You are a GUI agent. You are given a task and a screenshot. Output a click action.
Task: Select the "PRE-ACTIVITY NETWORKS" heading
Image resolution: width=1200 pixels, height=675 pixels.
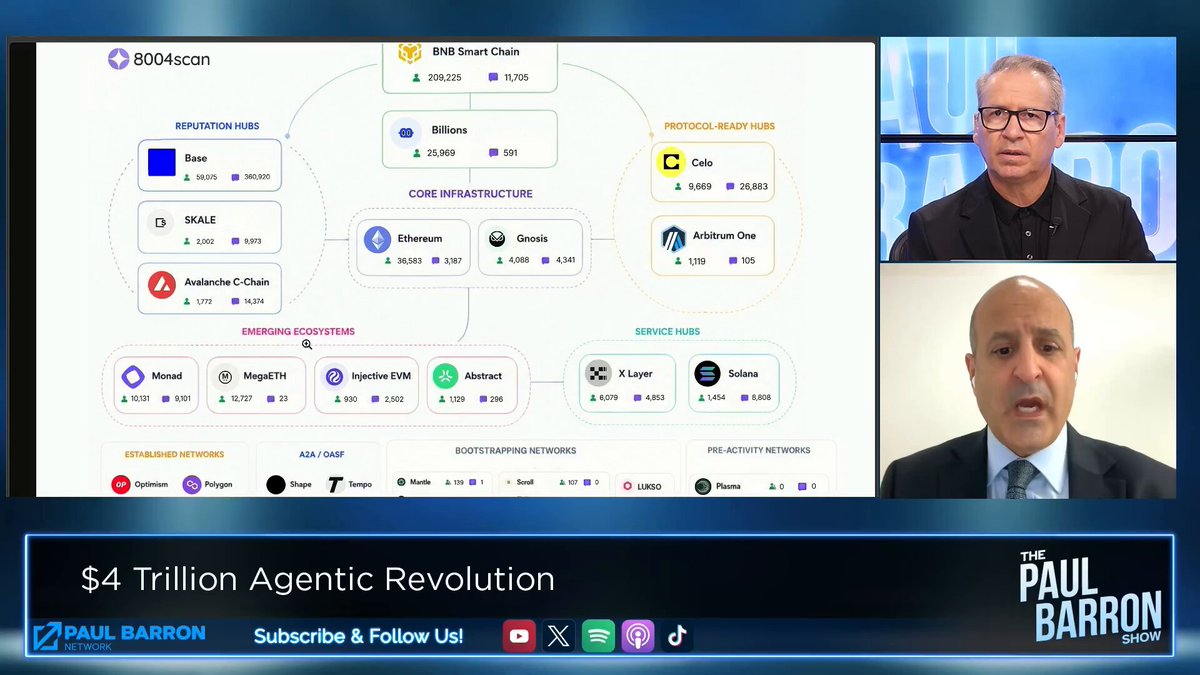759,451
